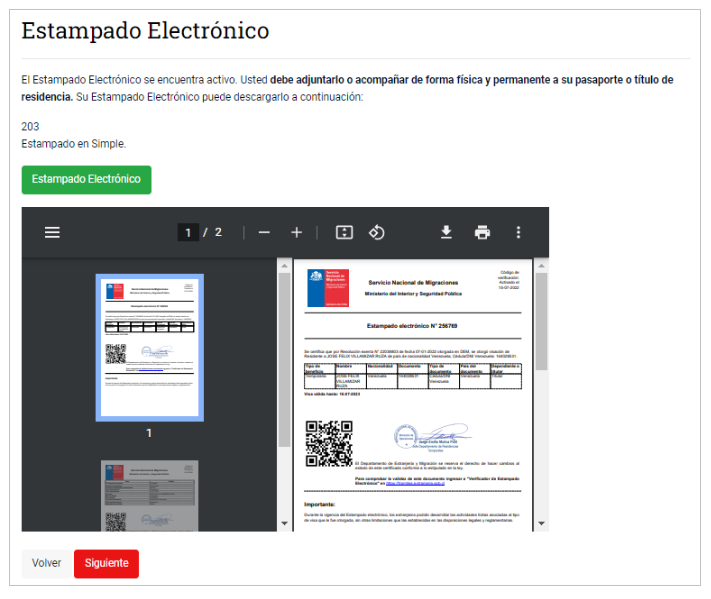Print the PDF document
Screen dimensions: 711x599
(482, 233)
